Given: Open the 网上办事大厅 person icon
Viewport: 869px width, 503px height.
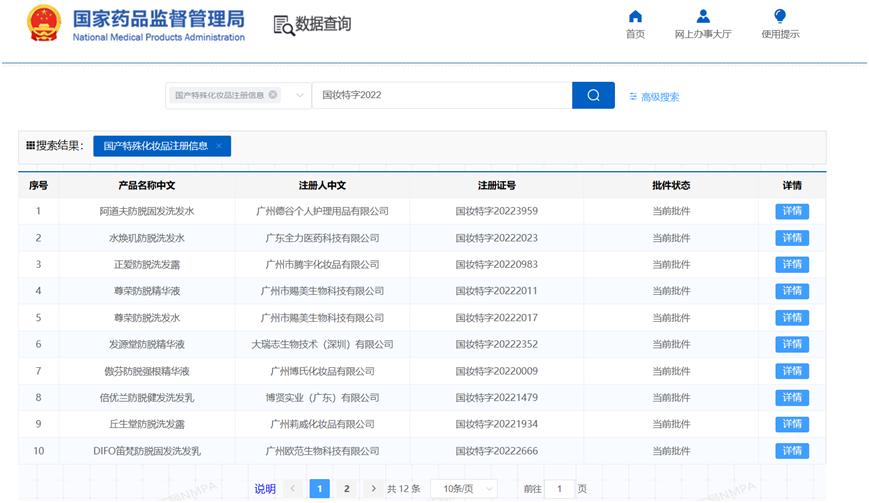Looking at the screenshot, I should [703, 17].
